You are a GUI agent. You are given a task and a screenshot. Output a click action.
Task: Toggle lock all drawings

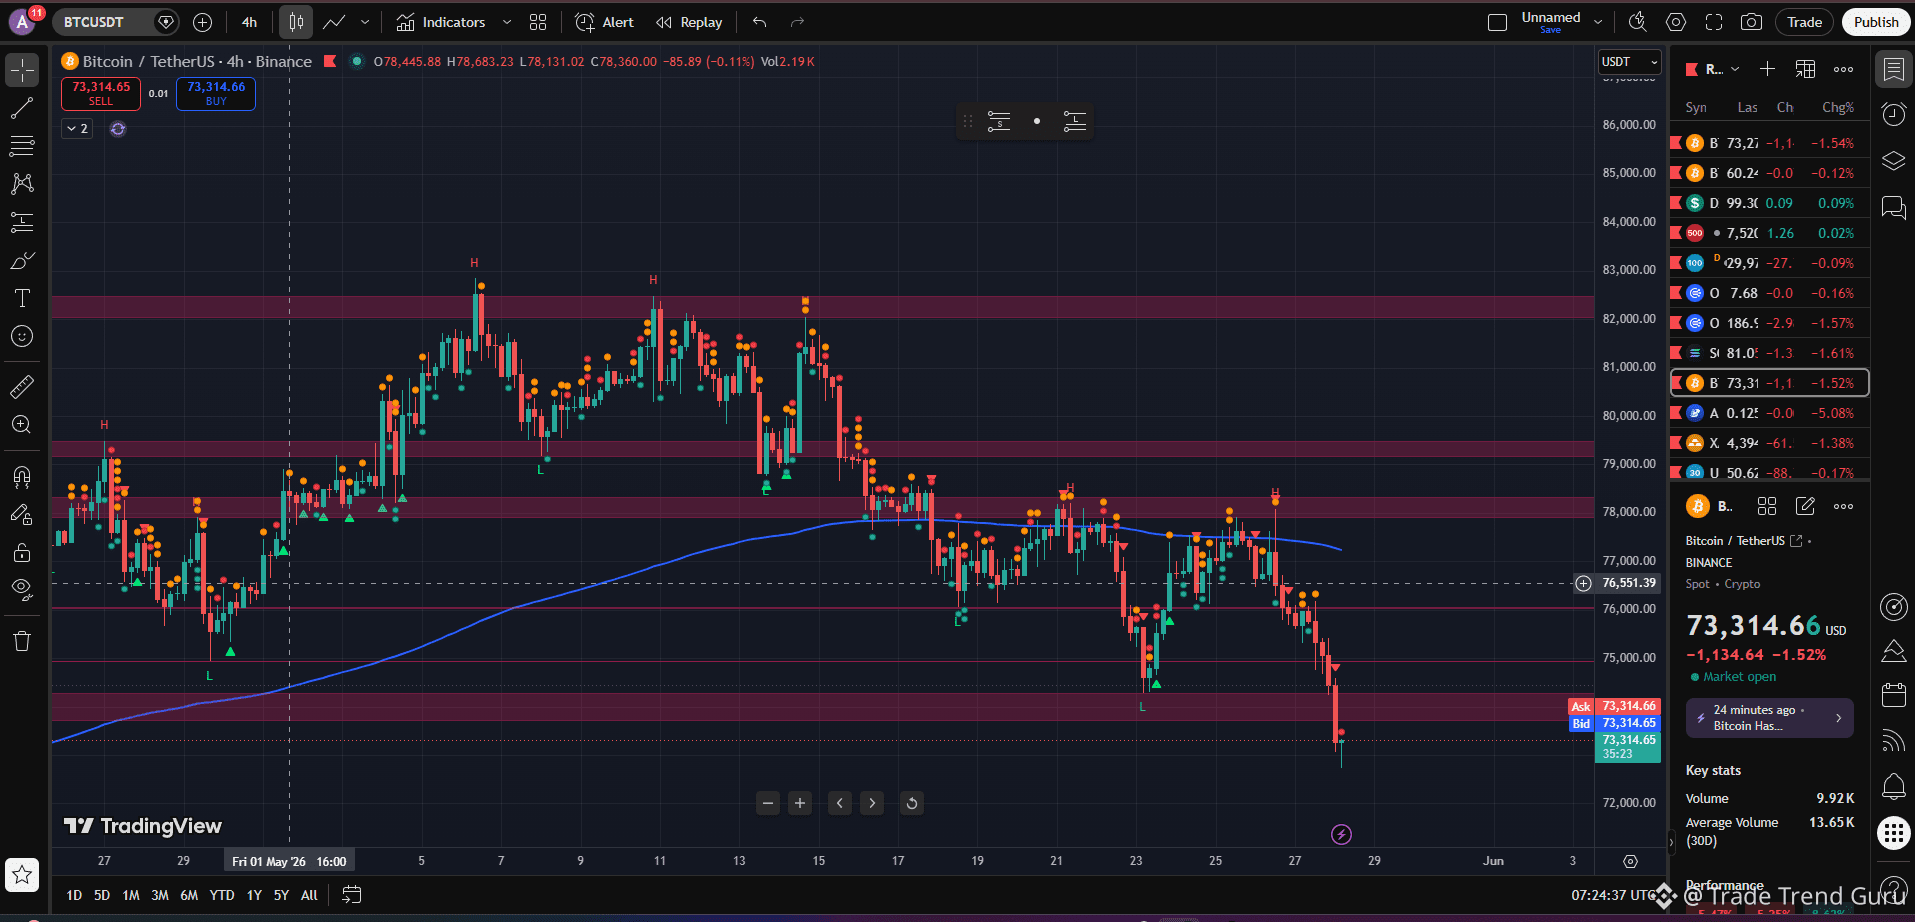[x=22, y=552]
